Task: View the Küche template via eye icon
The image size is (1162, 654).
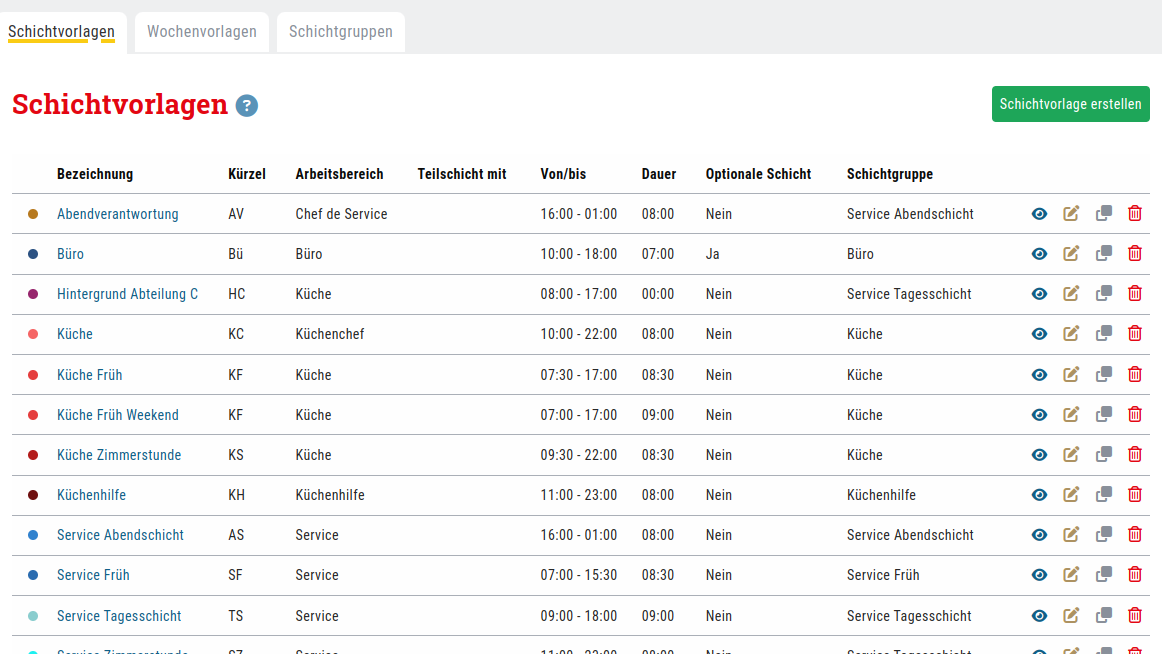Action: click(1039, 334)
